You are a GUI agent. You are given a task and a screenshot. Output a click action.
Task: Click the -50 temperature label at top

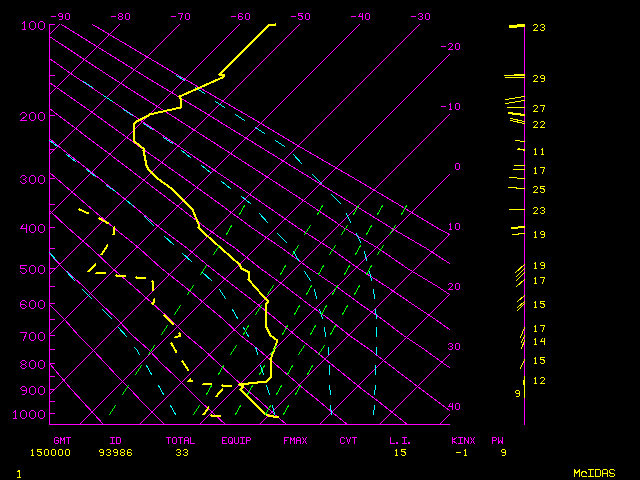pyautogui.click(x=300, y=16)
